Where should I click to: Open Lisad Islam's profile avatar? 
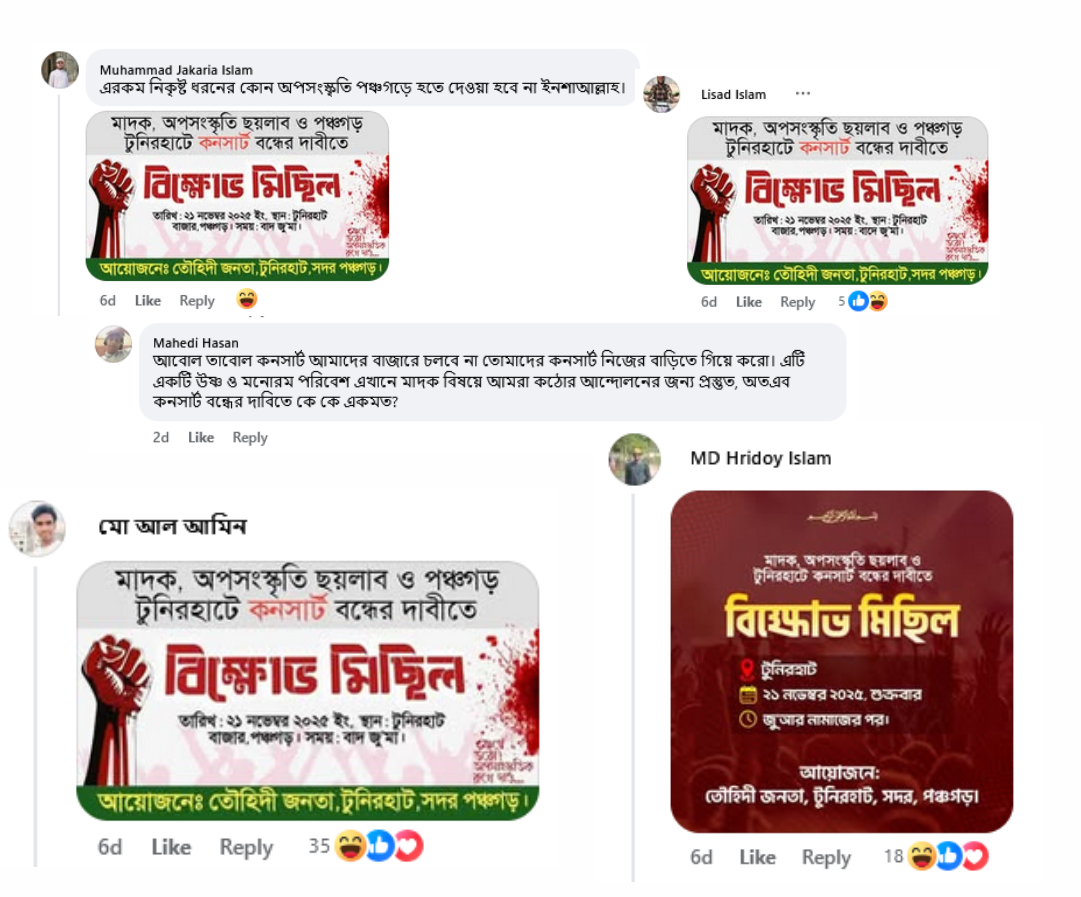pyautogui.click(x=661, y=94)
